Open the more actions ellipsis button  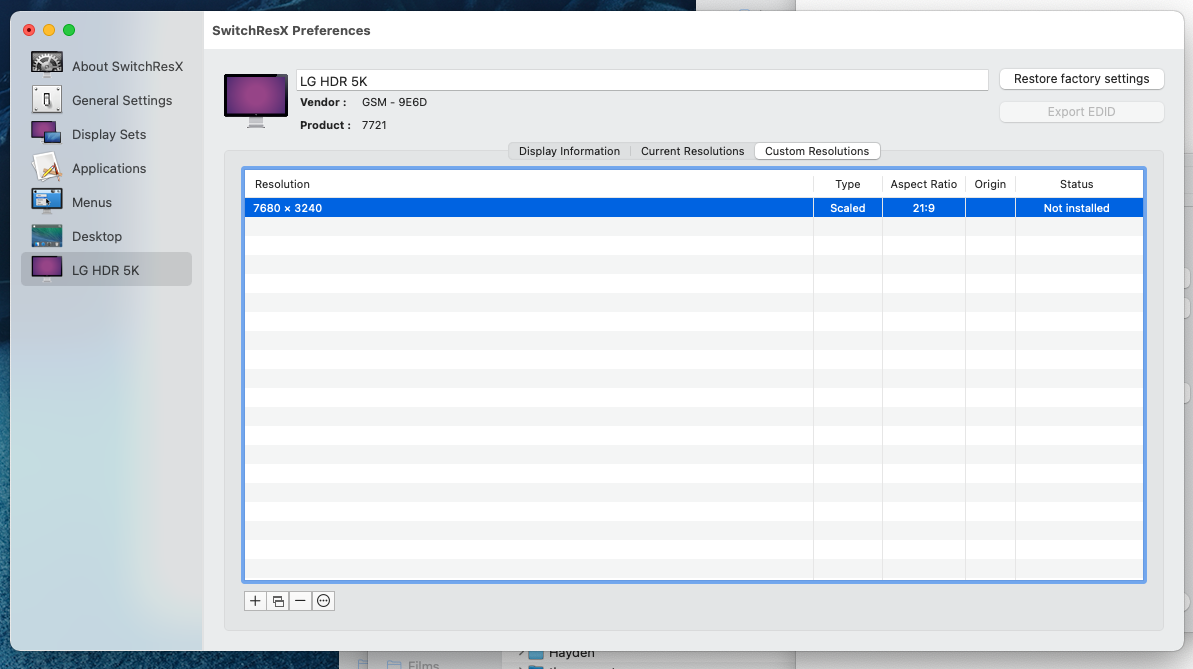click(x=323, y=601)
